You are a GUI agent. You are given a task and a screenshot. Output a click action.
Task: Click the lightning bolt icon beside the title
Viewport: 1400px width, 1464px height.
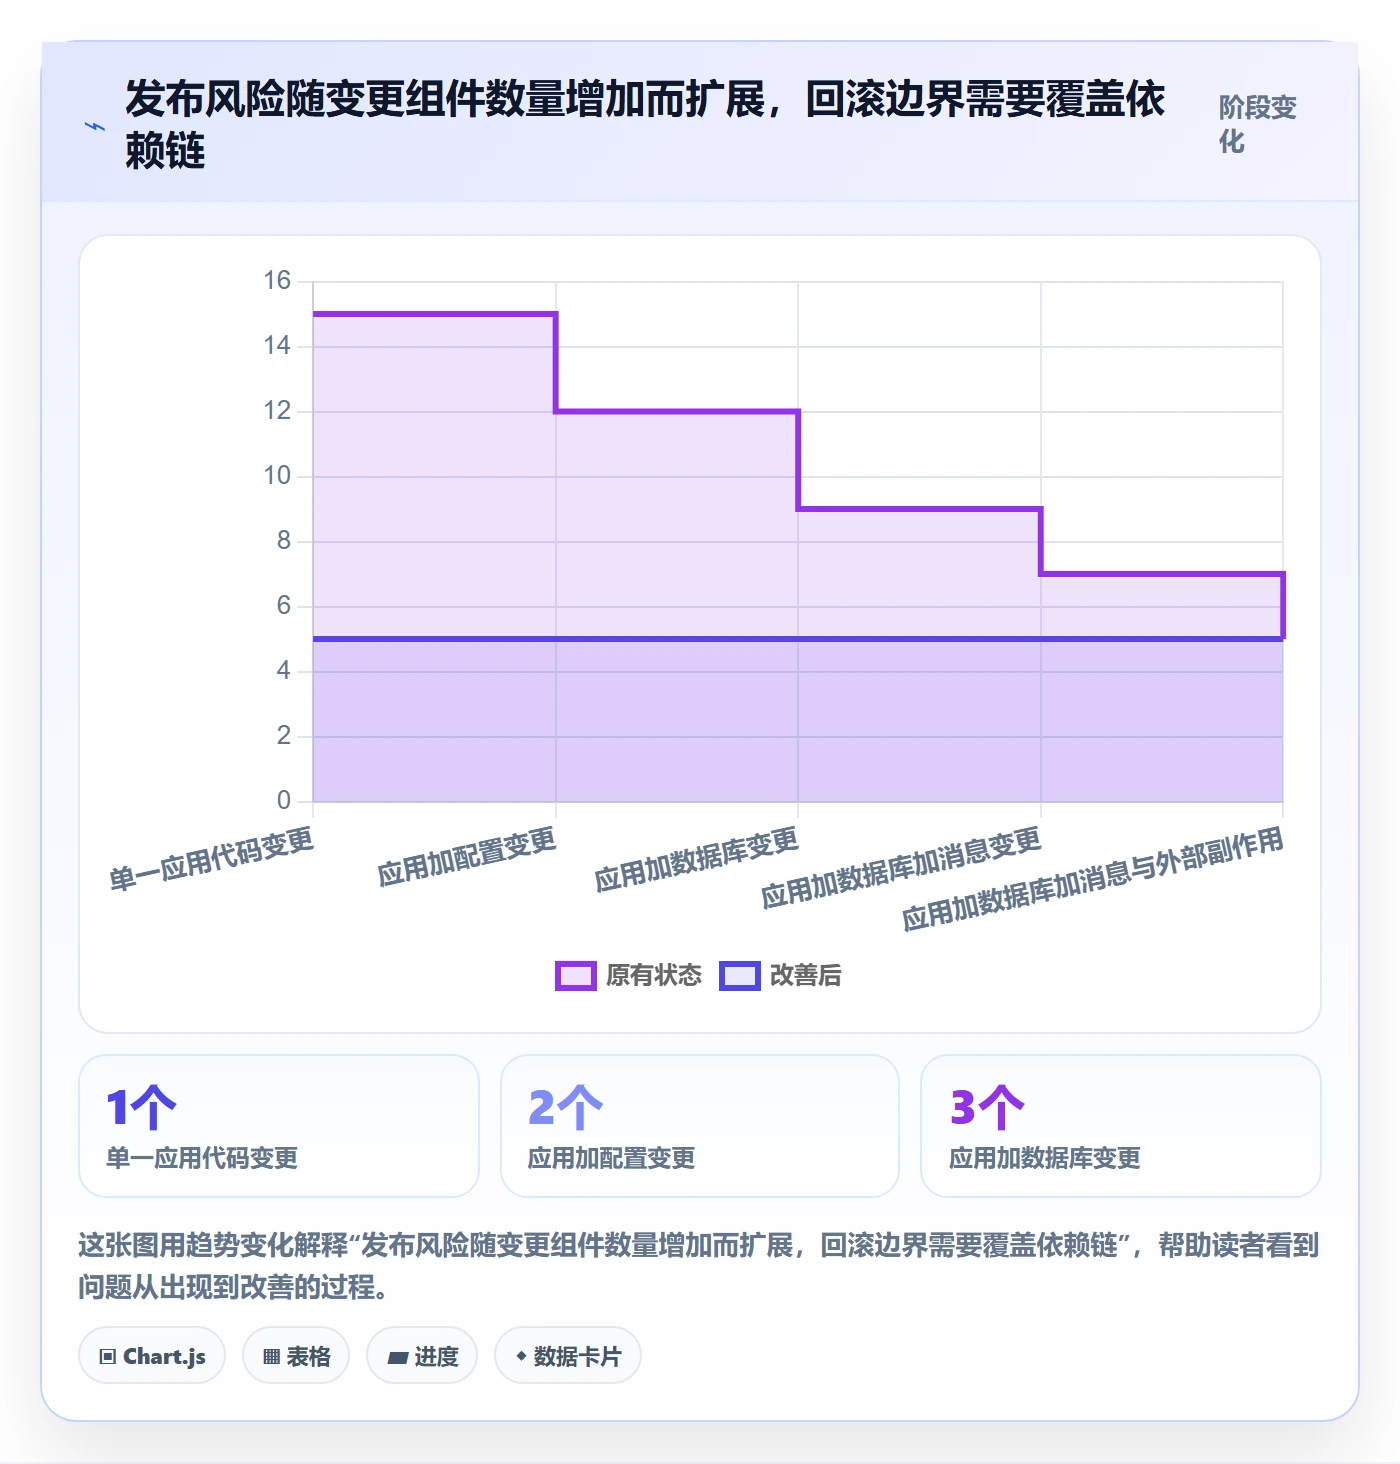94,126
